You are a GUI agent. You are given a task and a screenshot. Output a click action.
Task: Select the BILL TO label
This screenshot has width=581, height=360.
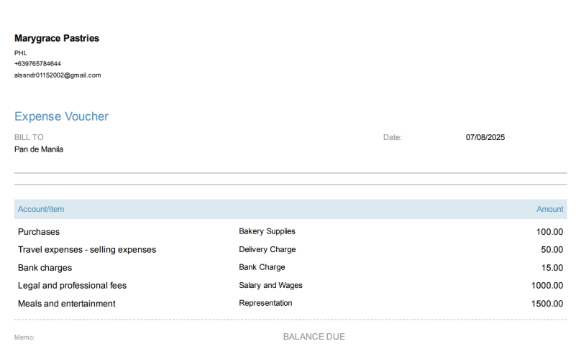[29, 137]
